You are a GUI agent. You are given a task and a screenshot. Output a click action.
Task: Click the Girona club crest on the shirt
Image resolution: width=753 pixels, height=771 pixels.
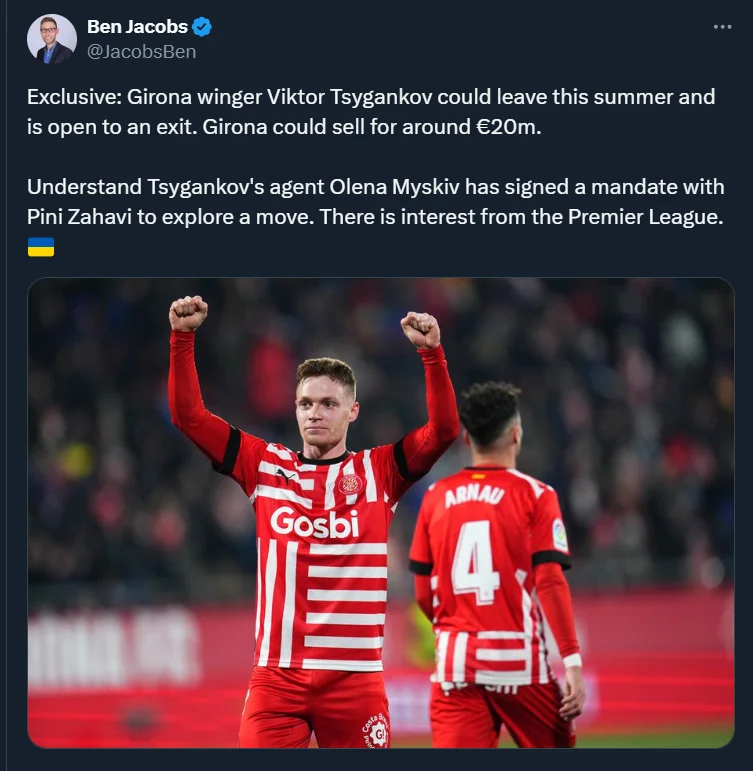pyautogui.click(x=350, y=483)
